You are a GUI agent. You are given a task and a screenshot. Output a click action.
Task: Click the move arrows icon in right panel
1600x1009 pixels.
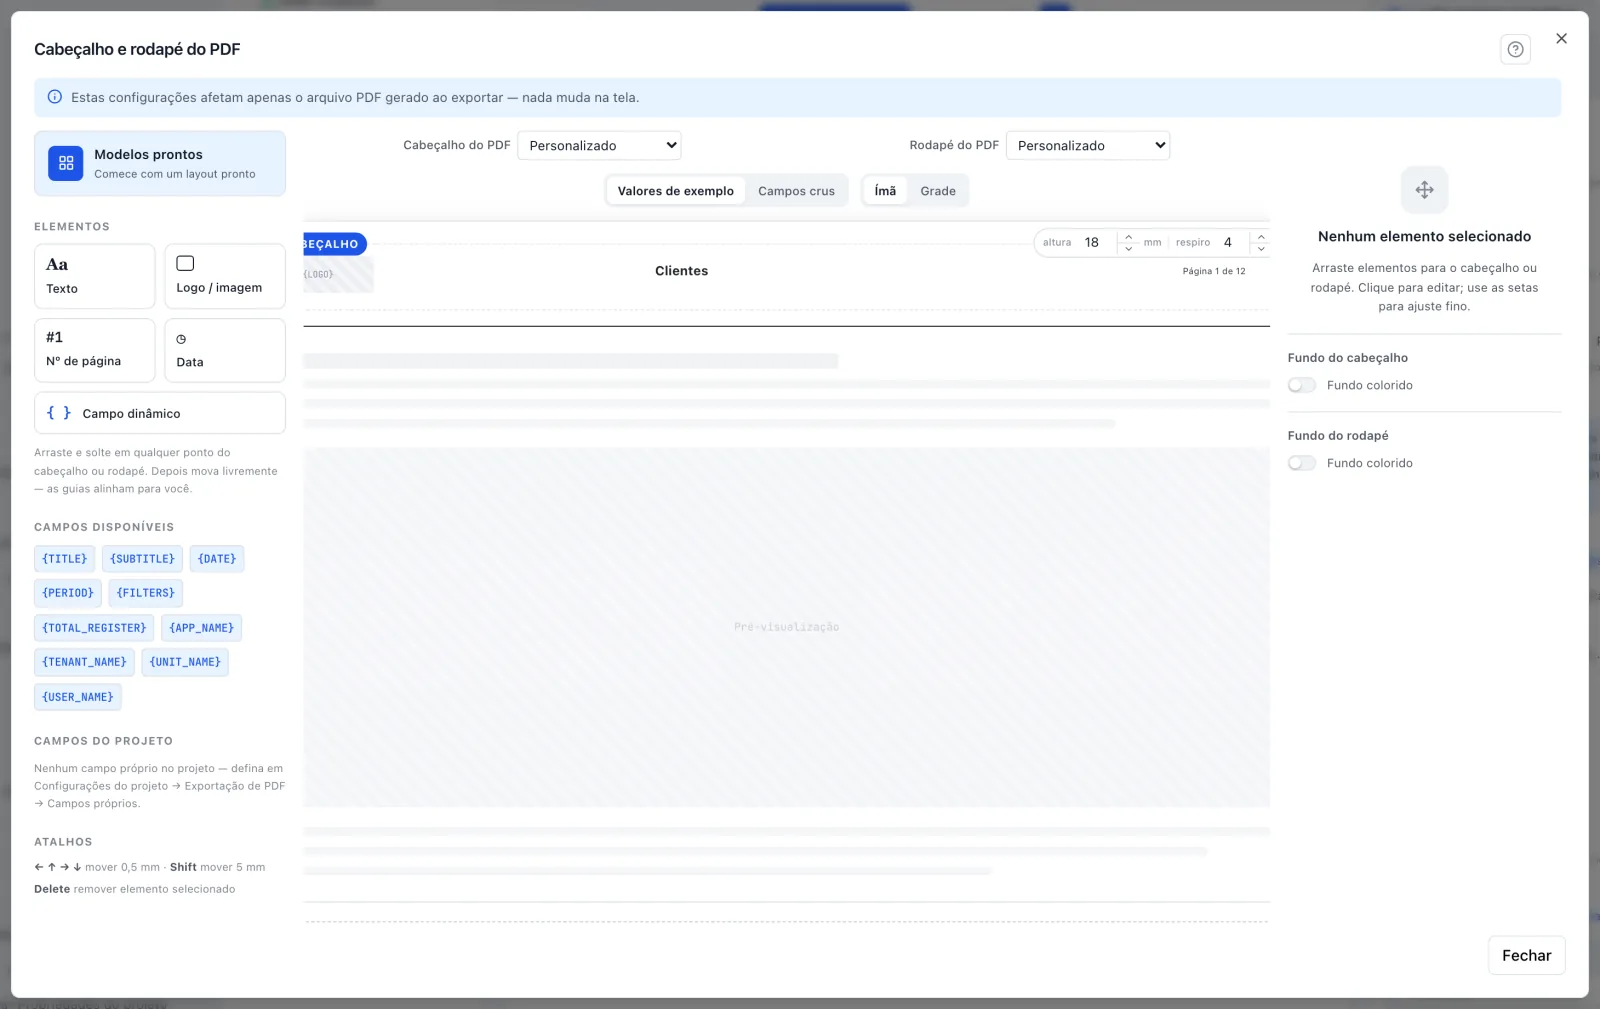1424,190
